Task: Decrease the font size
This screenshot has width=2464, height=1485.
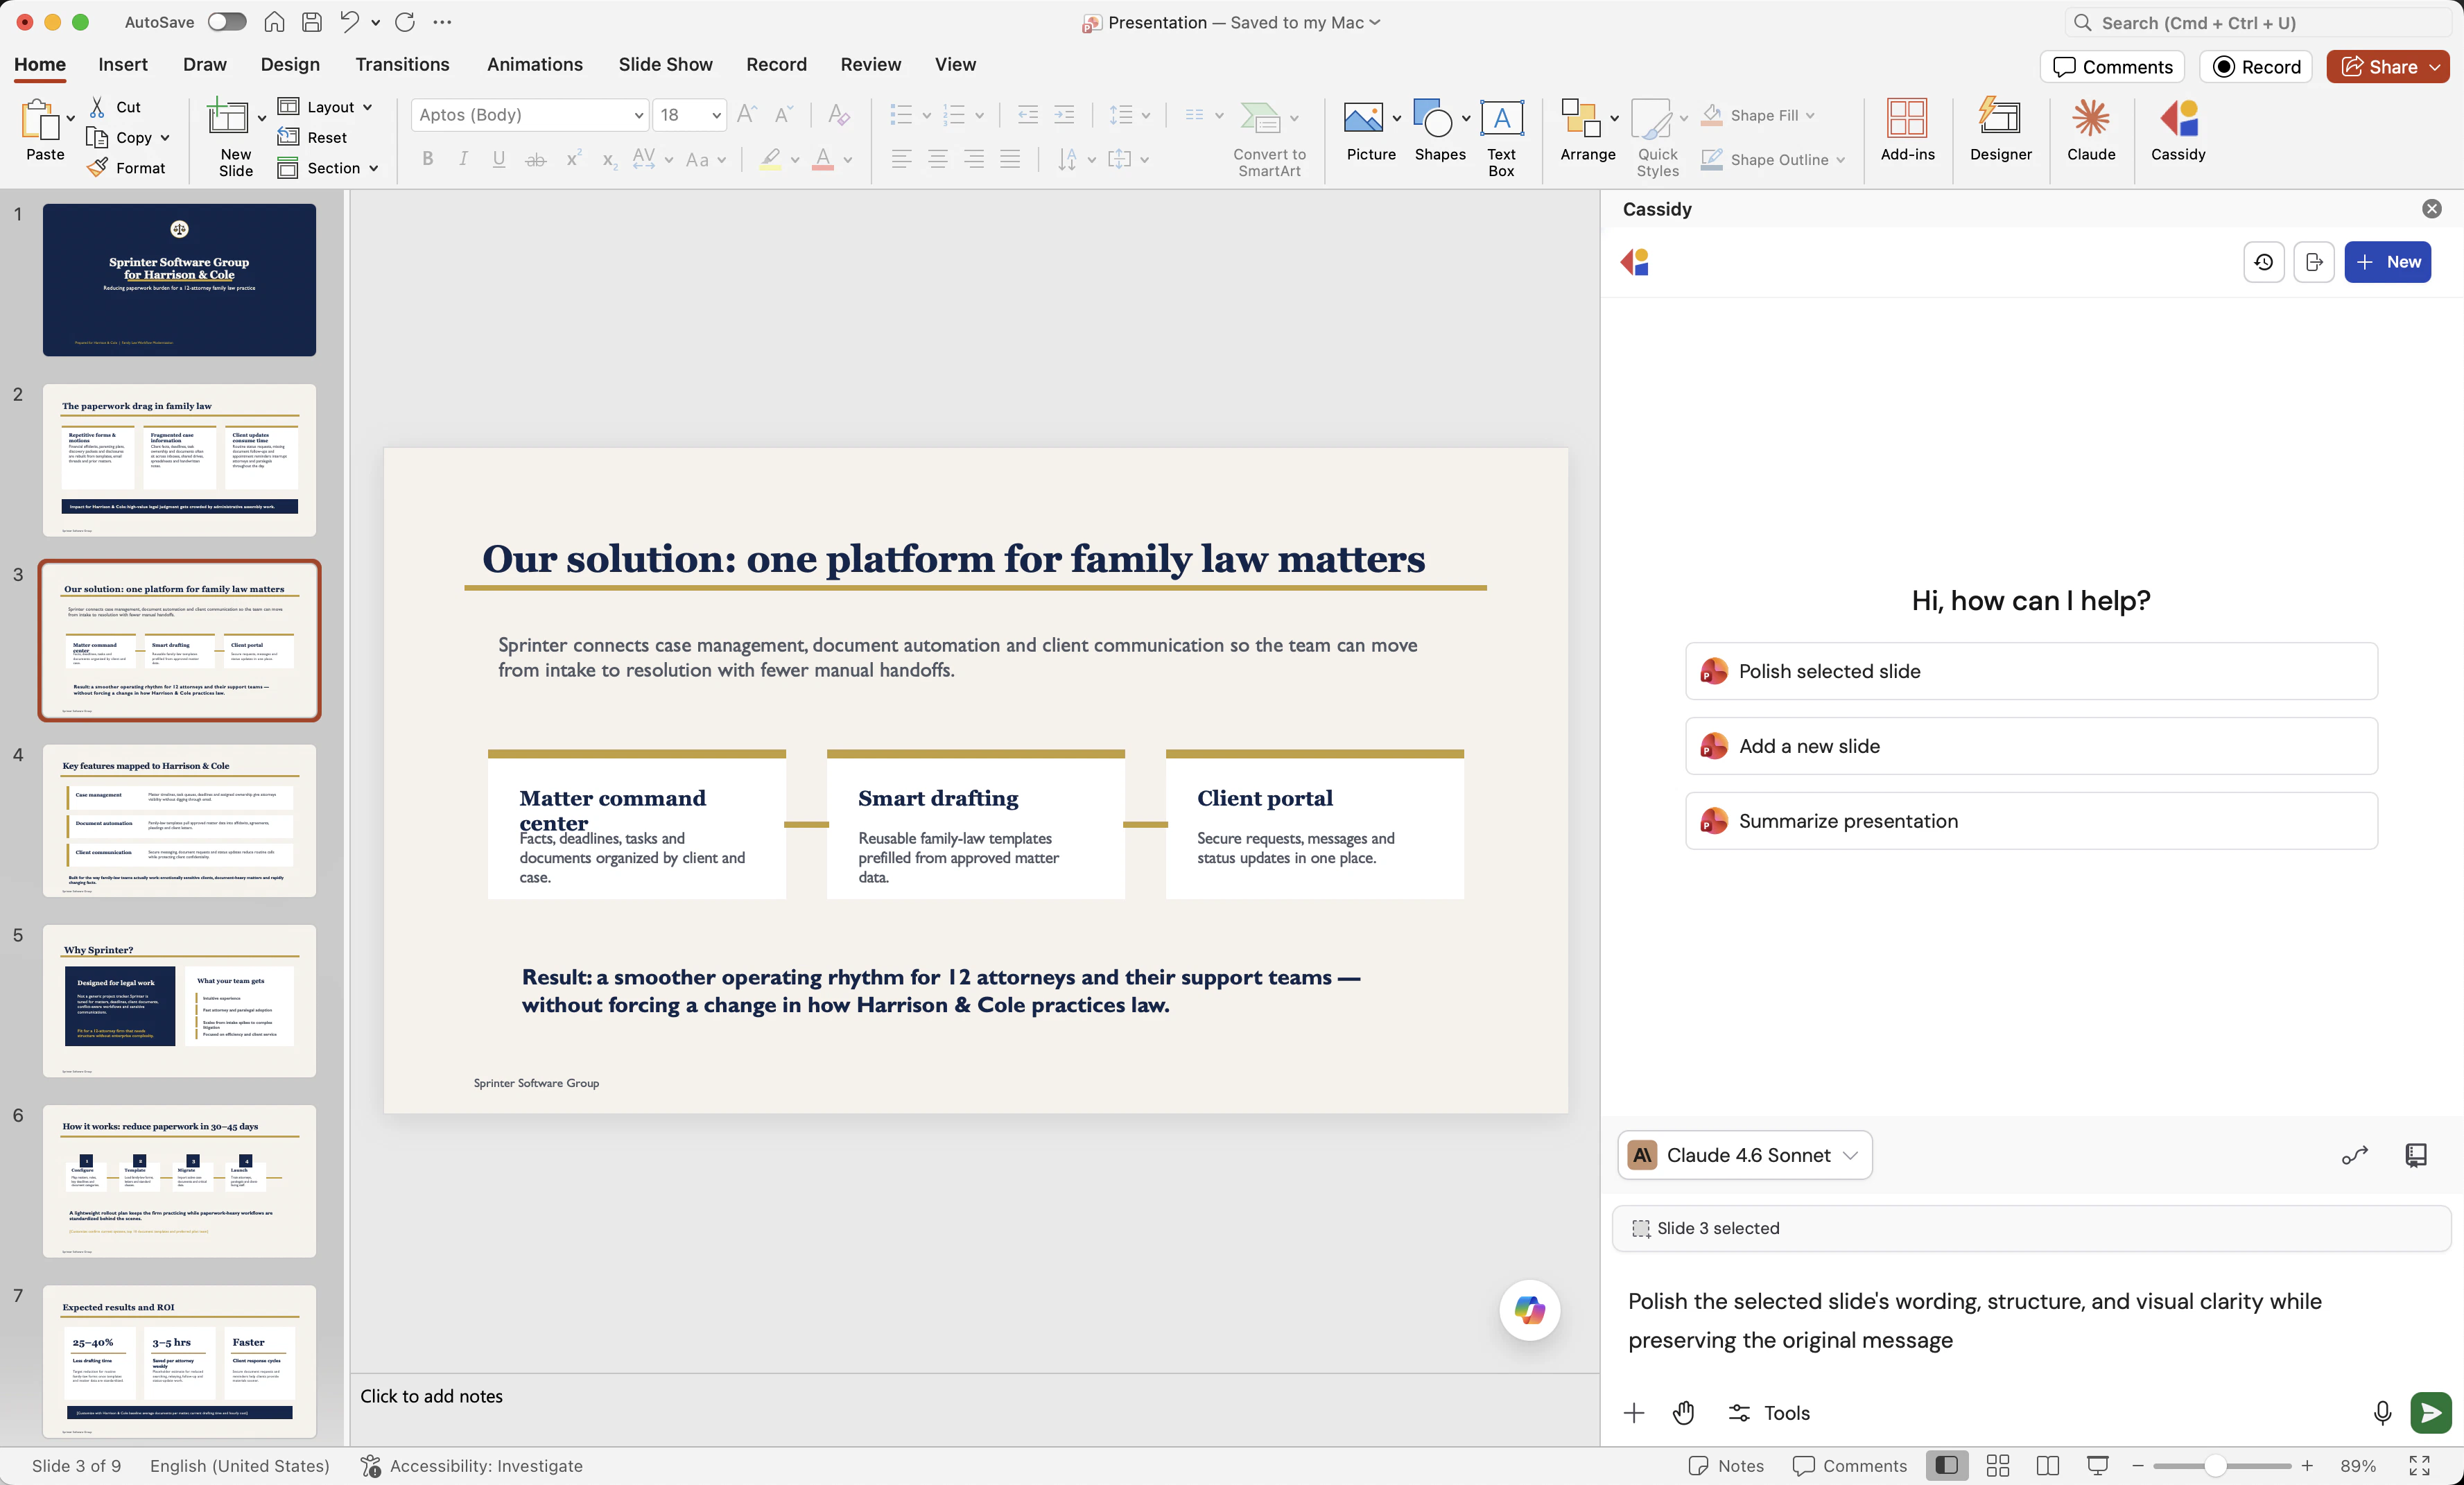Action: (x=783, y=115)
